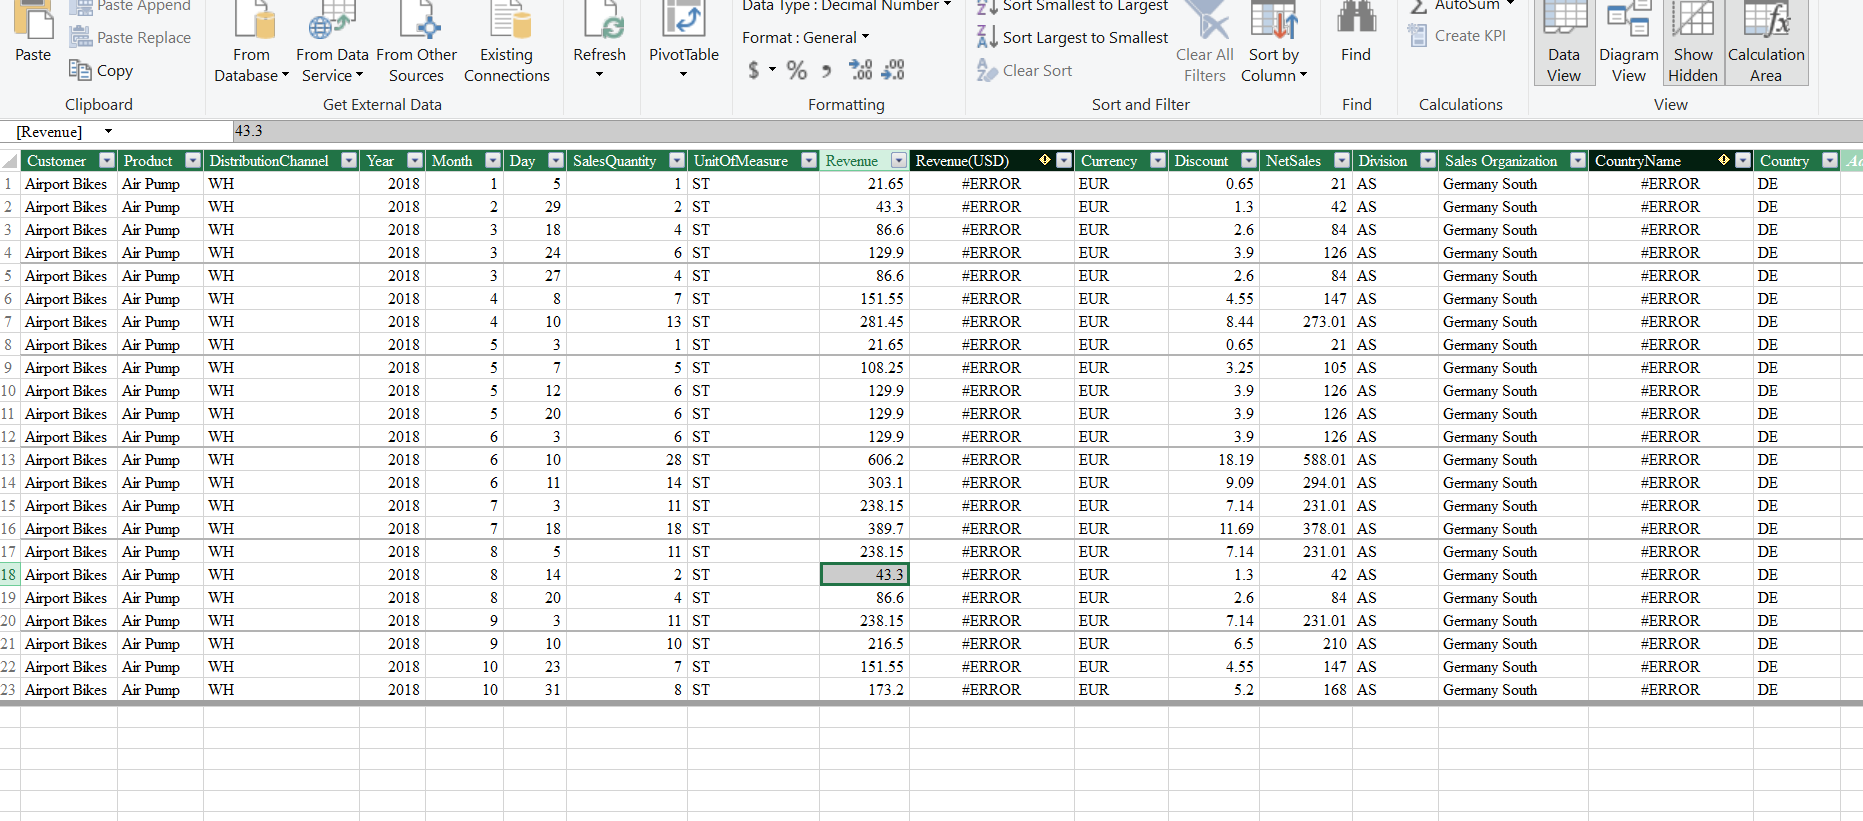Expand the currency symbol dropdown arrow
The width and height of the screenshot is (1863, 821).
[x=772, y=70]
